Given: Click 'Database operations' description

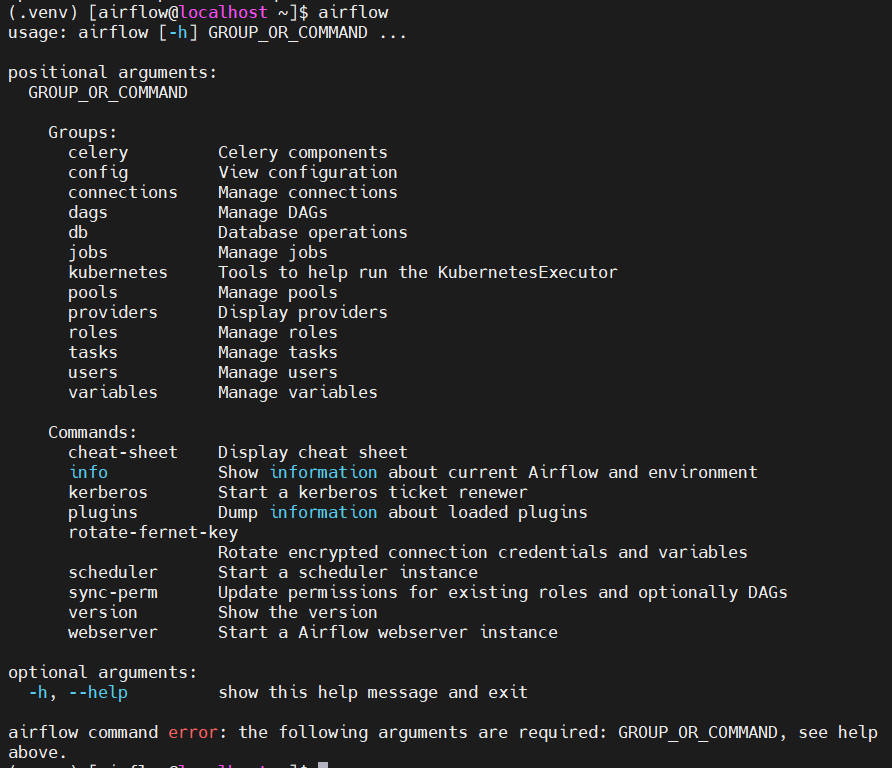Looking at the screenshot, I should [x=313, y=233].
